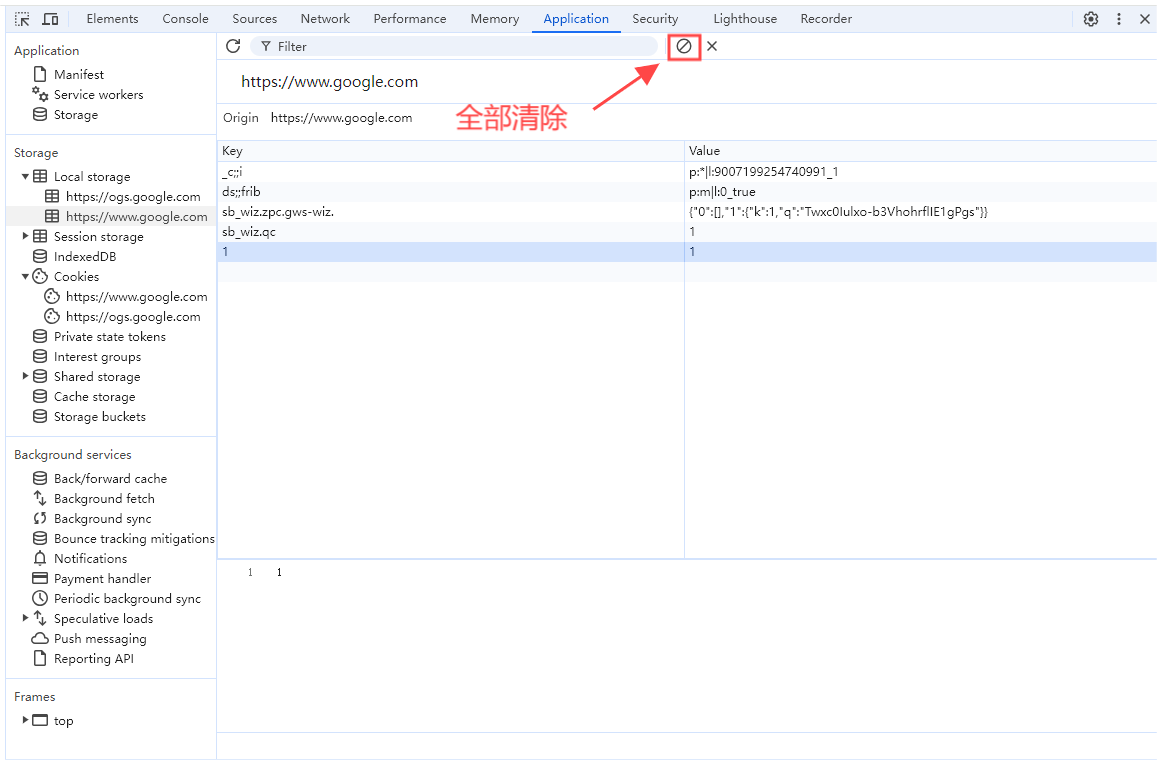This screenshot has height=760, width=1157.
Task: Collapse the Cookies tree arrow
Action: [x=25, y=276]
